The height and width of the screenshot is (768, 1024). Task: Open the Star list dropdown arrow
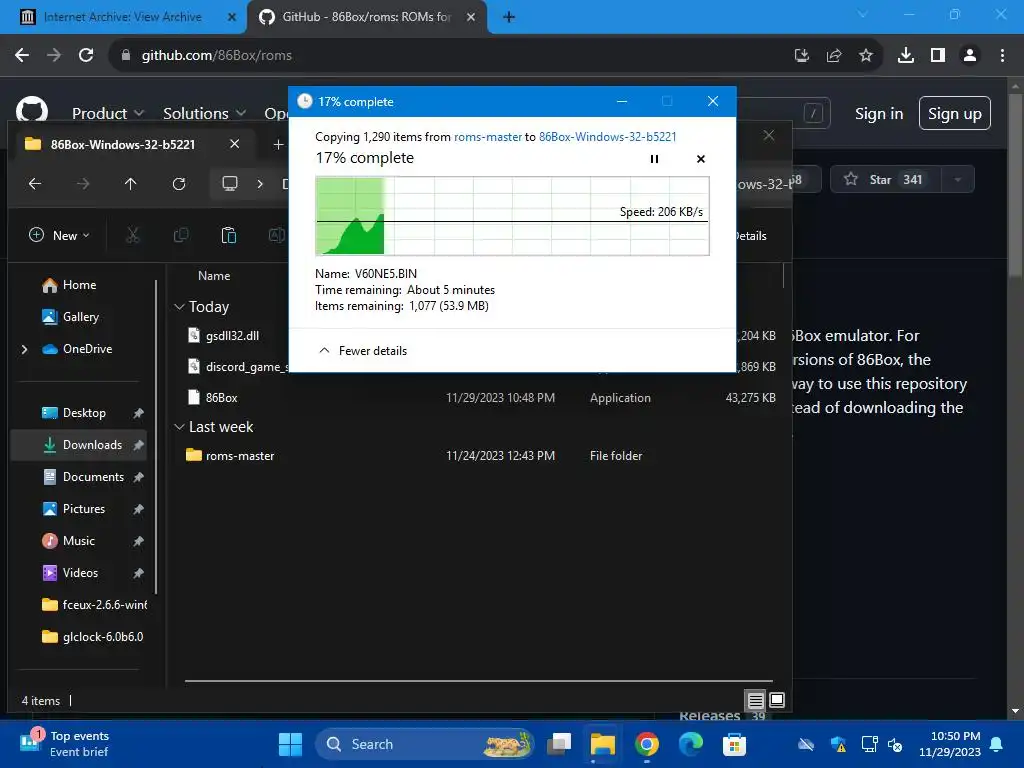958,180
